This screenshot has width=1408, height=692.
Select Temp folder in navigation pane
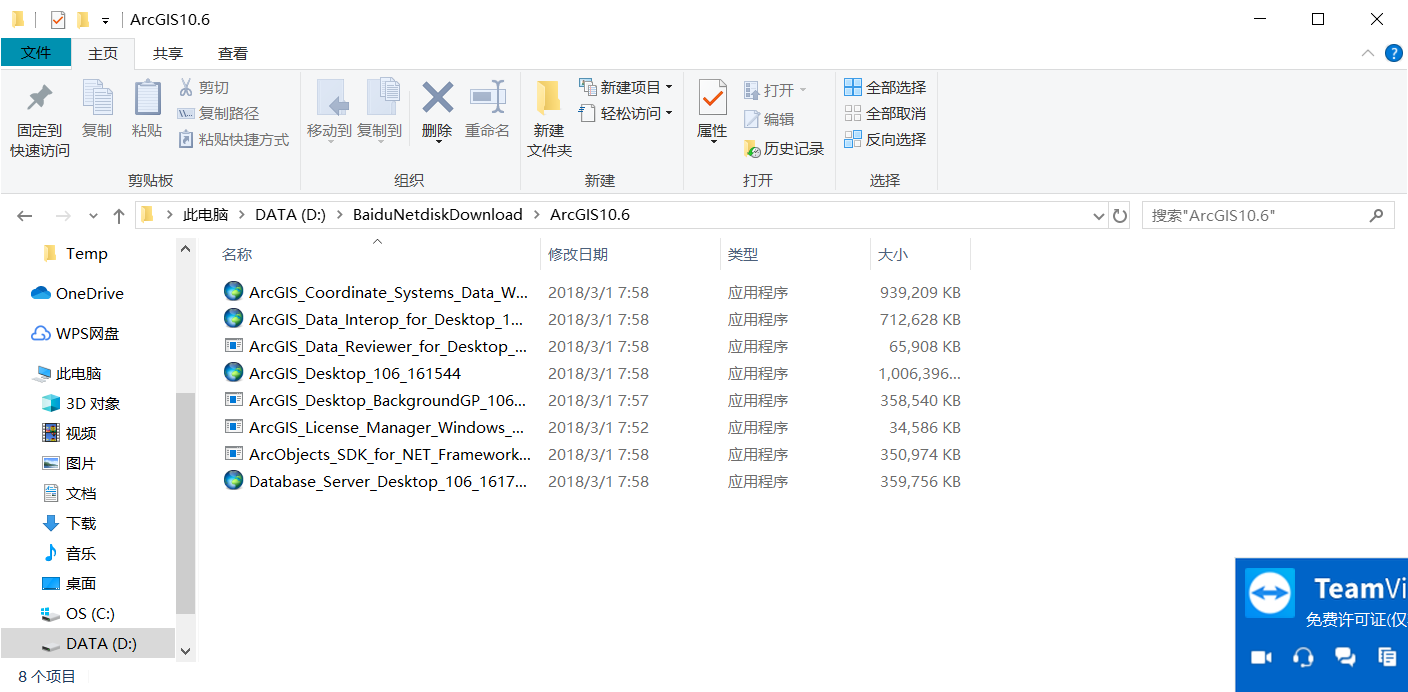point(87,253)
